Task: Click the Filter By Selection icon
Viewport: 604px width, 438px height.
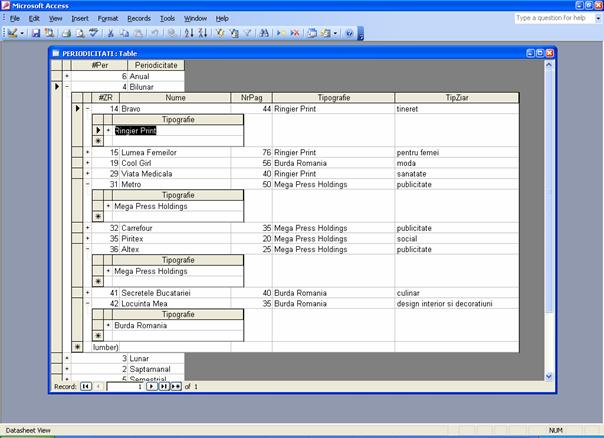Action: point(220,33)
